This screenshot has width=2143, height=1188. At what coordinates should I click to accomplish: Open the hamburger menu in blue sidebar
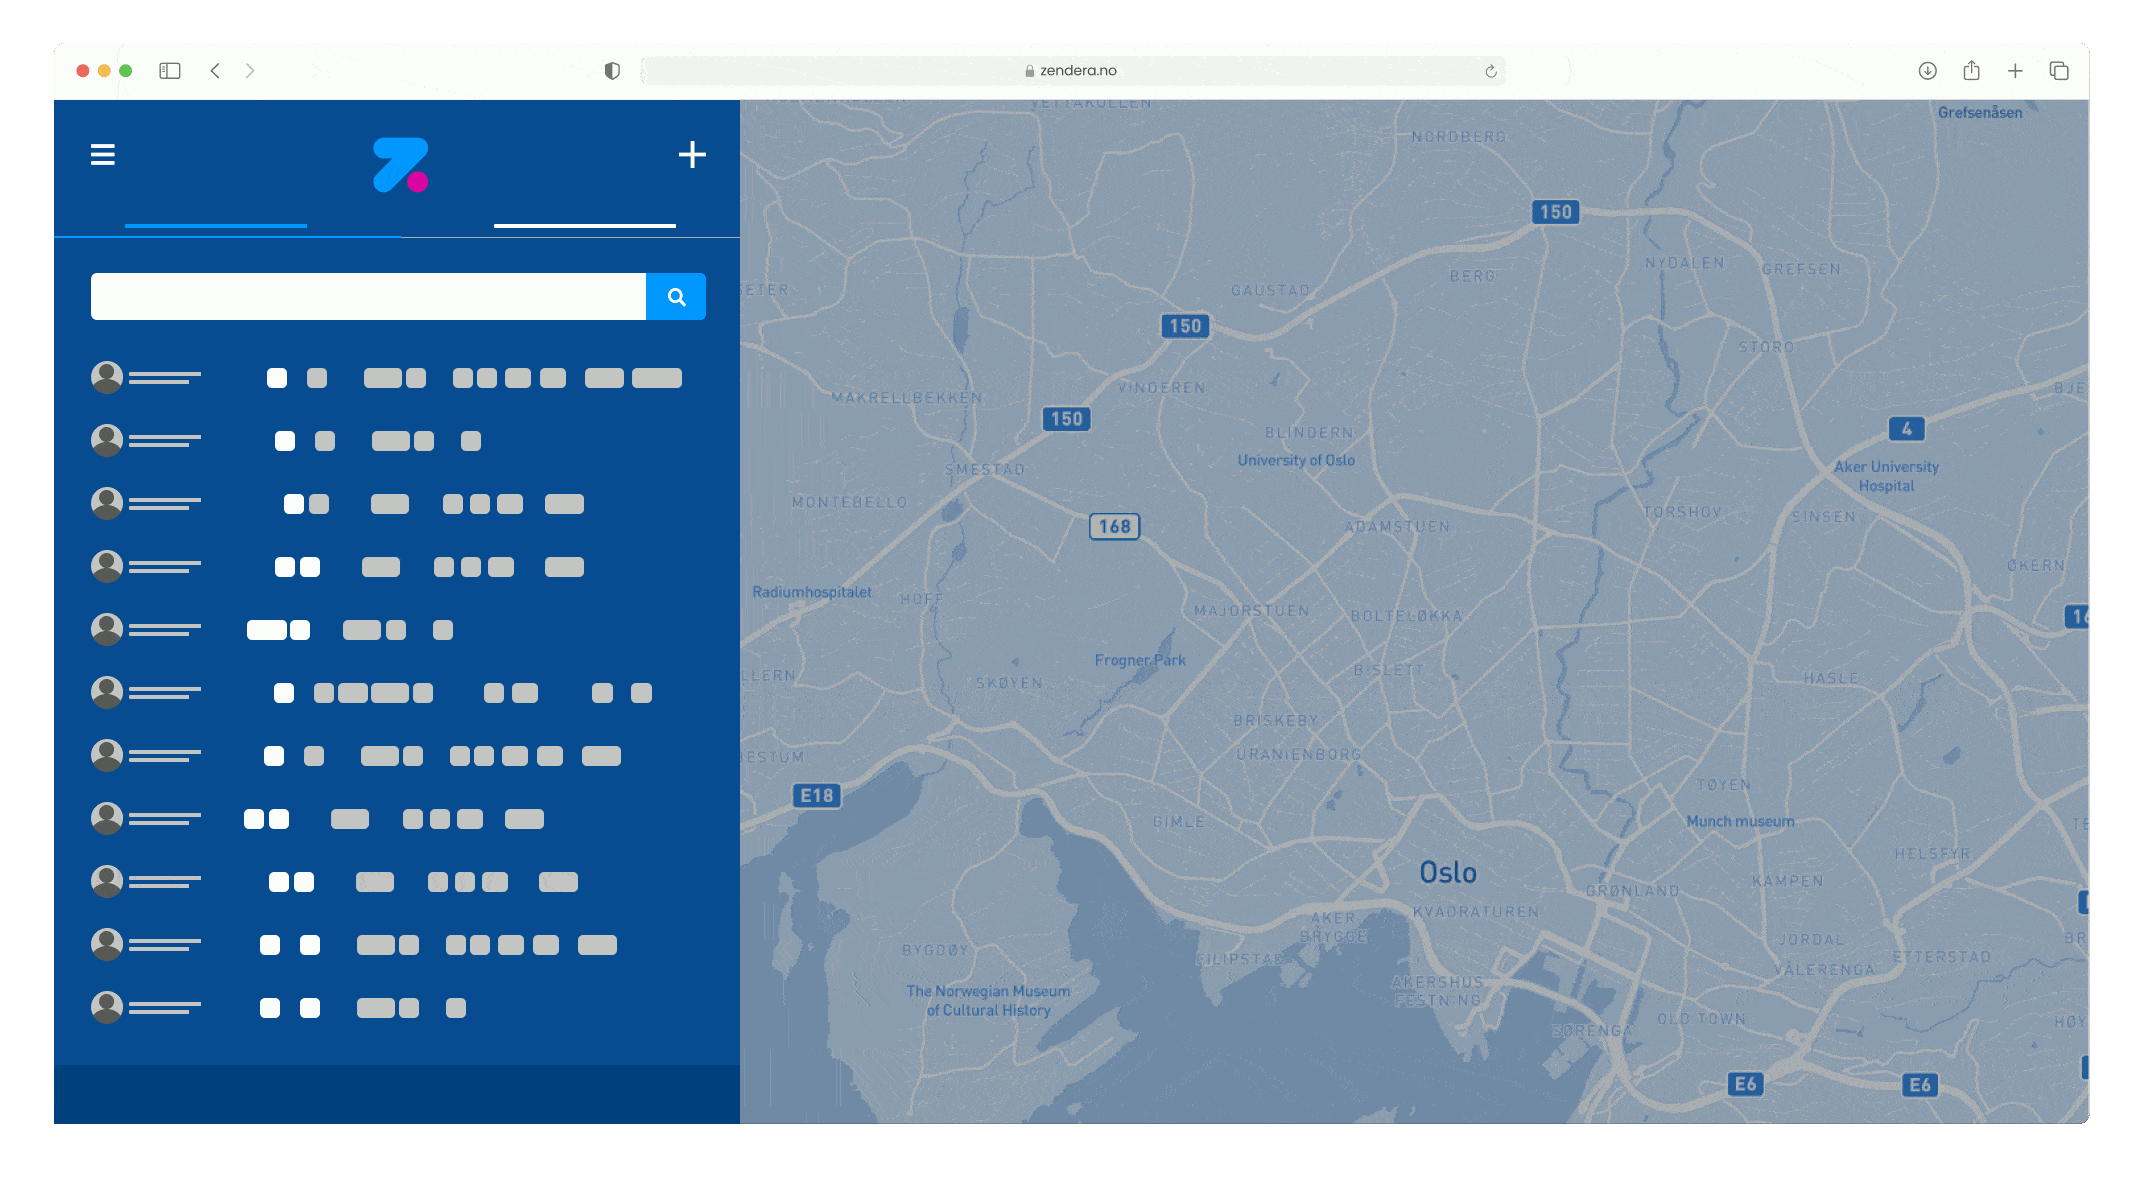[103, 155]
